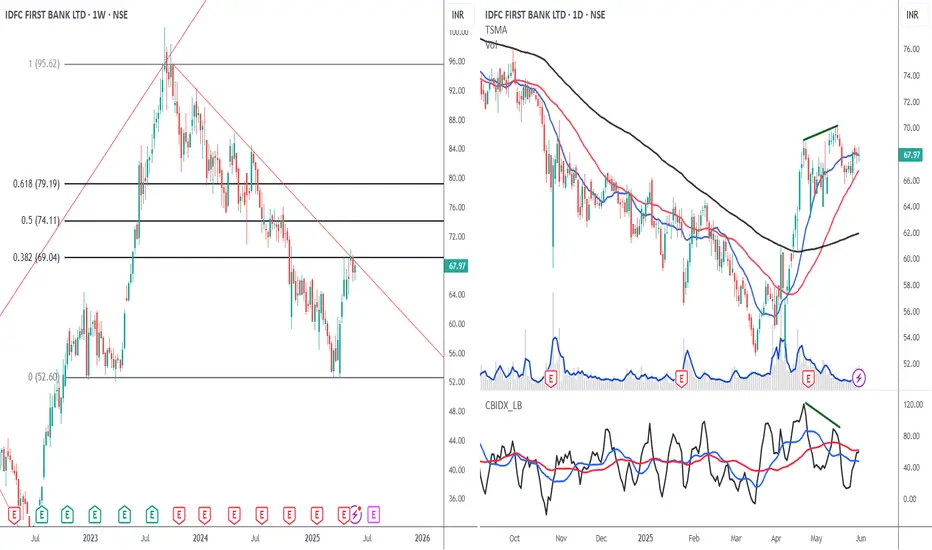Click the 58.00 level on daily price scale
The width and height of the screenshot is (932, 550).
(x=911, y=285)
